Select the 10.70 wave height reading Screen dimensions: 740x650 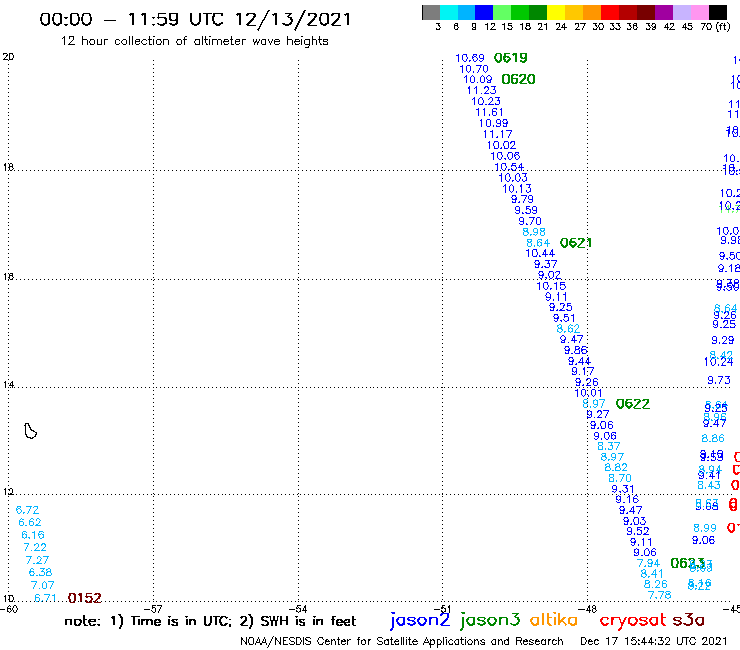coord(474,69)
